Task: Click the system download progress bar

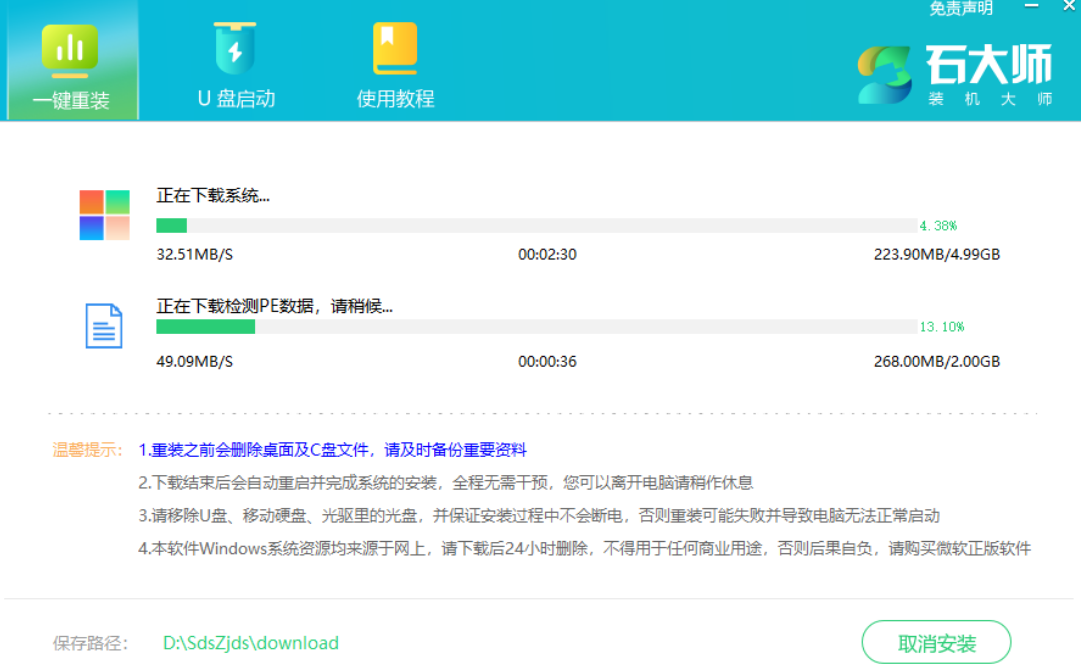Action: tap(536, 226)
